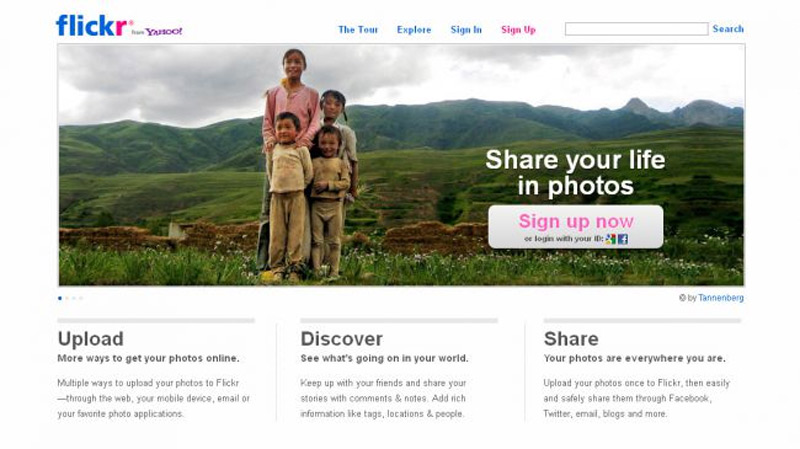The image size is (800, 449).
Task: Click the Sign up now button
Action: 576,227
